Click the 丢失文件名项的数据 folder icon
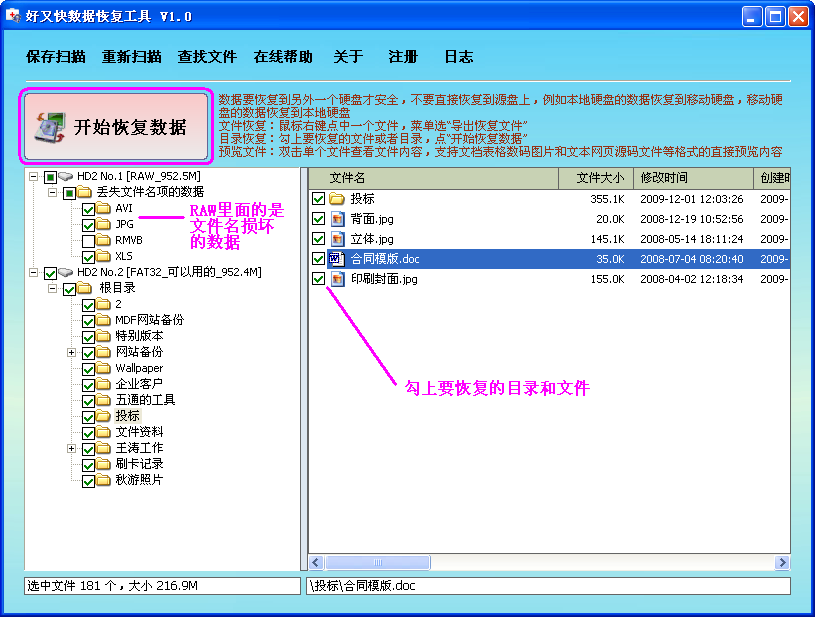The width and height of the screenshot is (815, 617). pos(85,192)
